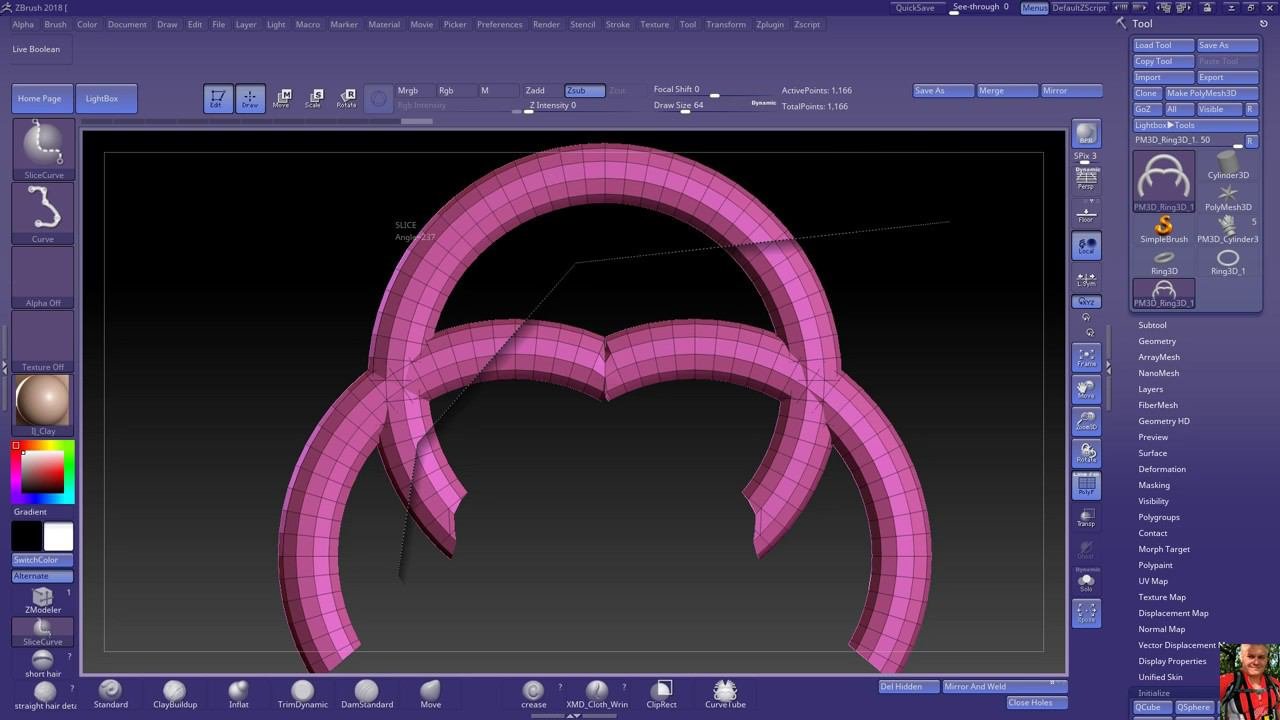Select the Move transform mode icon

point(281,97)
